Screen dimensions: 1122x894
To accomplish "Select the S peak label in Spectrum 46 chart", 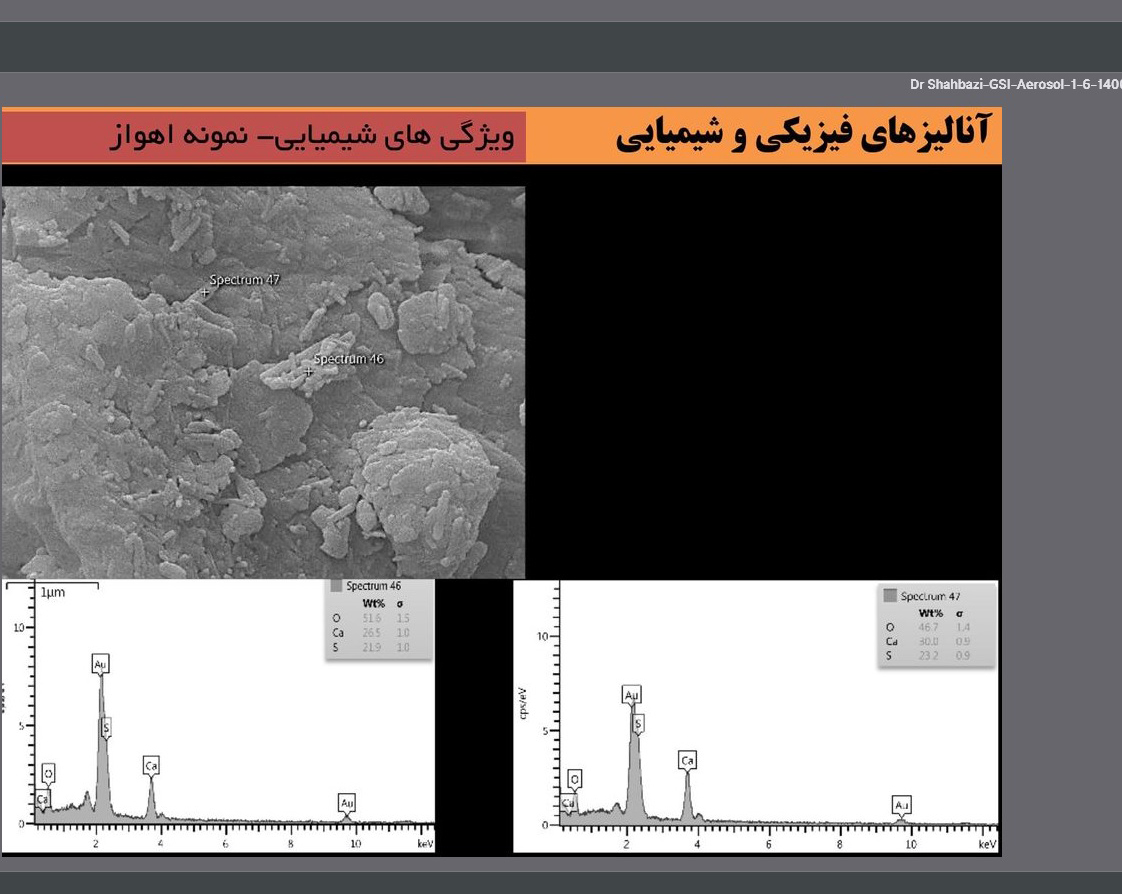I will (106, 728).
